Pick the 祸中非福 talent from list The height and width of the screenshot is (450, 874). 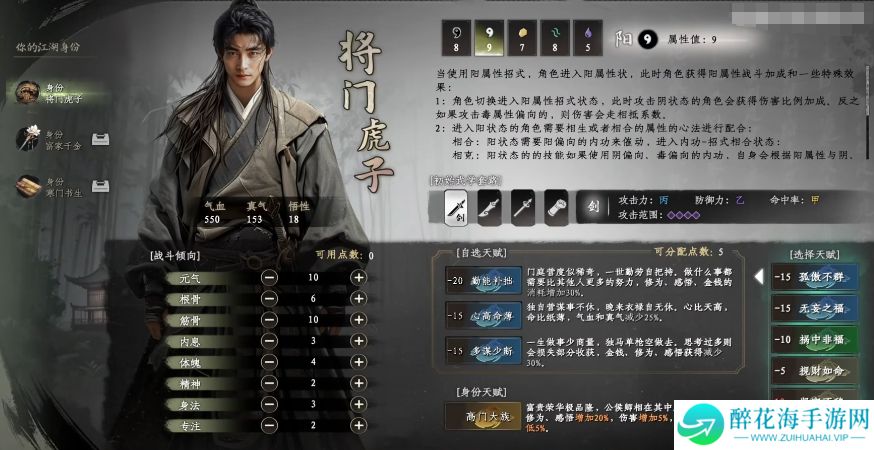click(814, 339)
